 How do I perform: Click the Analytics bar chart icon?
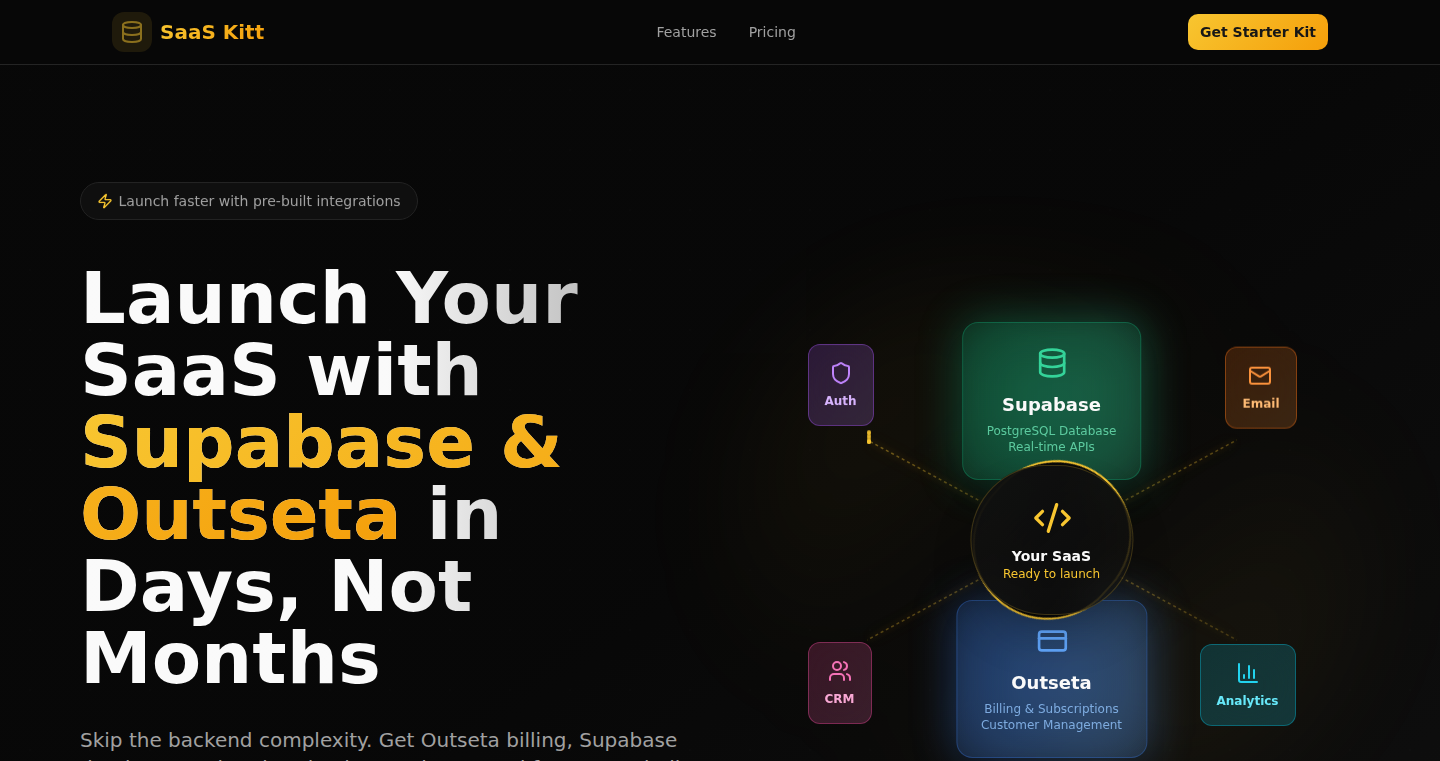click(x=1248, y=673)
